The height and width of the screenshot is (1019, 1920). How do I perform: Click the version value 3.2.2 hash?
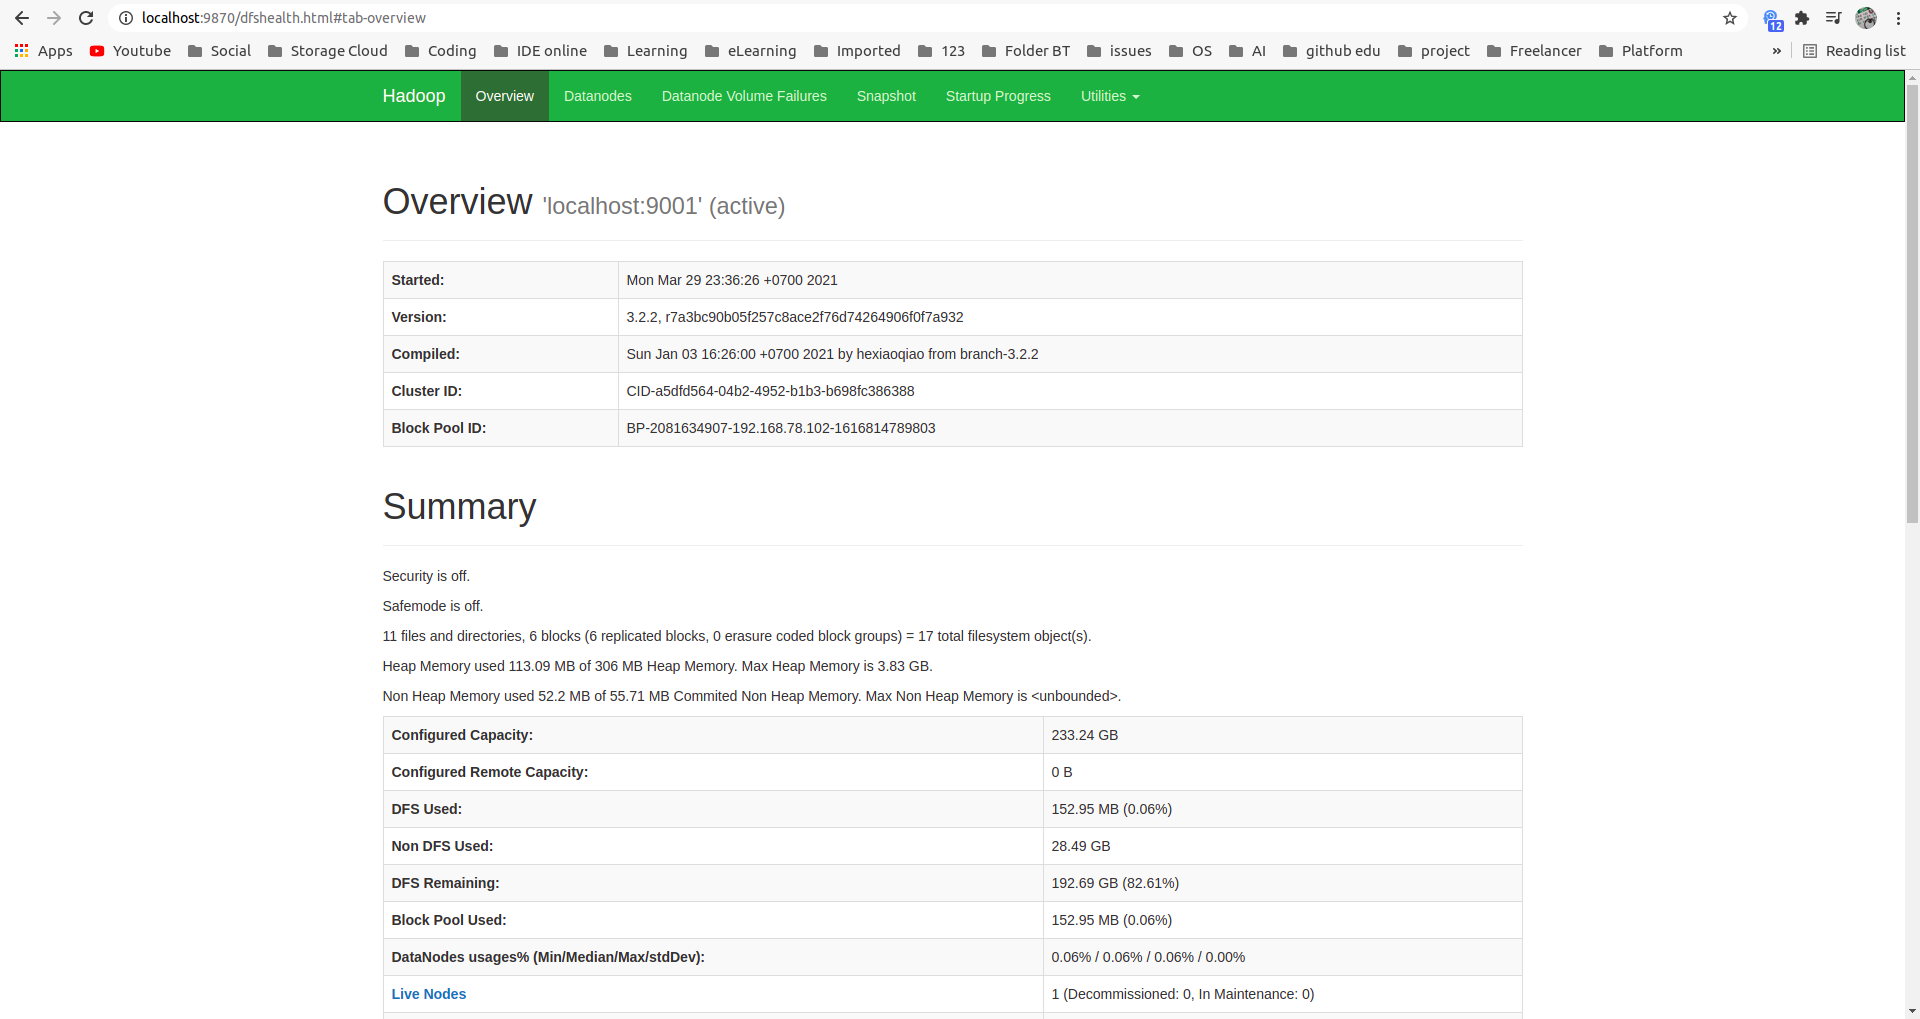coord(795,317)
